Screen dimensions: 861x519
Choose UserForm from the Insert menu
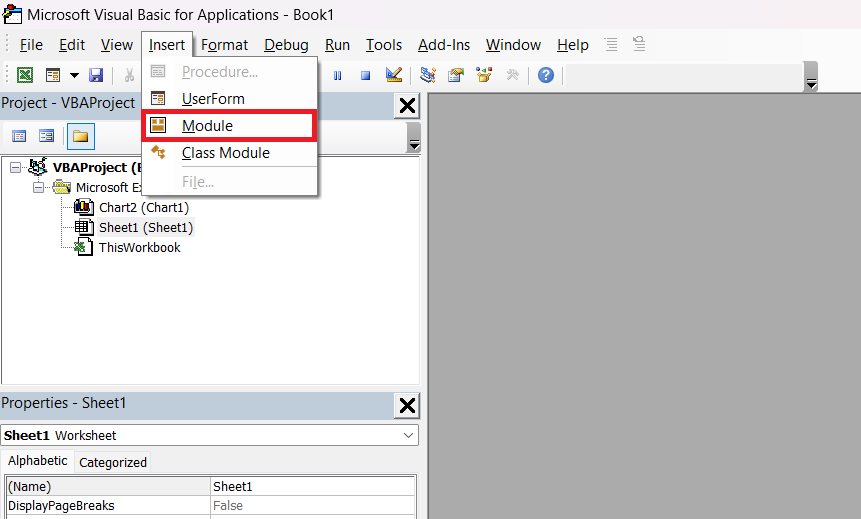point(230,99)
